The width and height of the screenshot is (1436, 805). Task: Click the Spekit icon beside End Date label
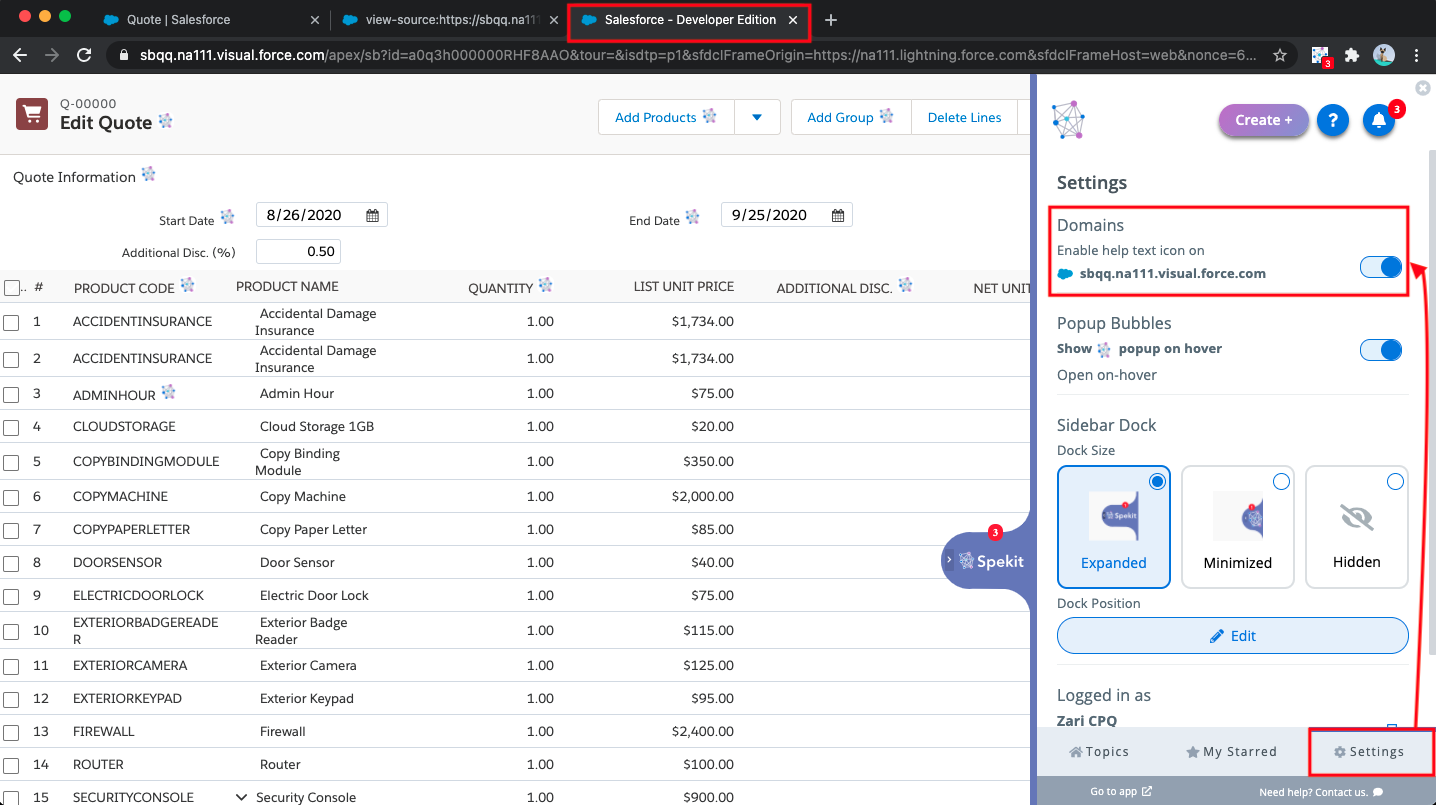pyautogui.click(x=692, y=217)
